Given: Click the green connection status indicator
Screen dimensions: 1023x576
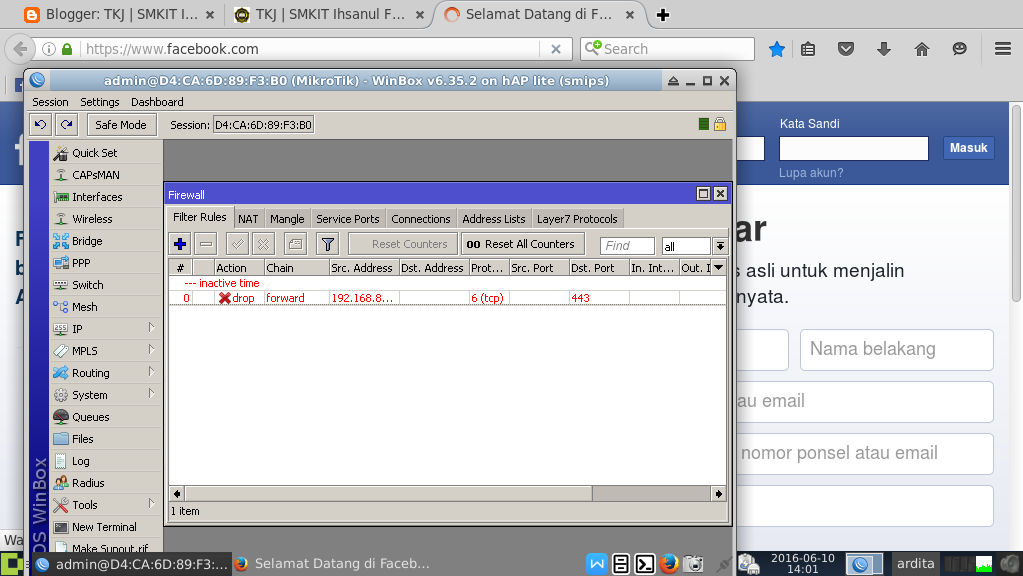Looking at the screenshot, I should (703, 124).
